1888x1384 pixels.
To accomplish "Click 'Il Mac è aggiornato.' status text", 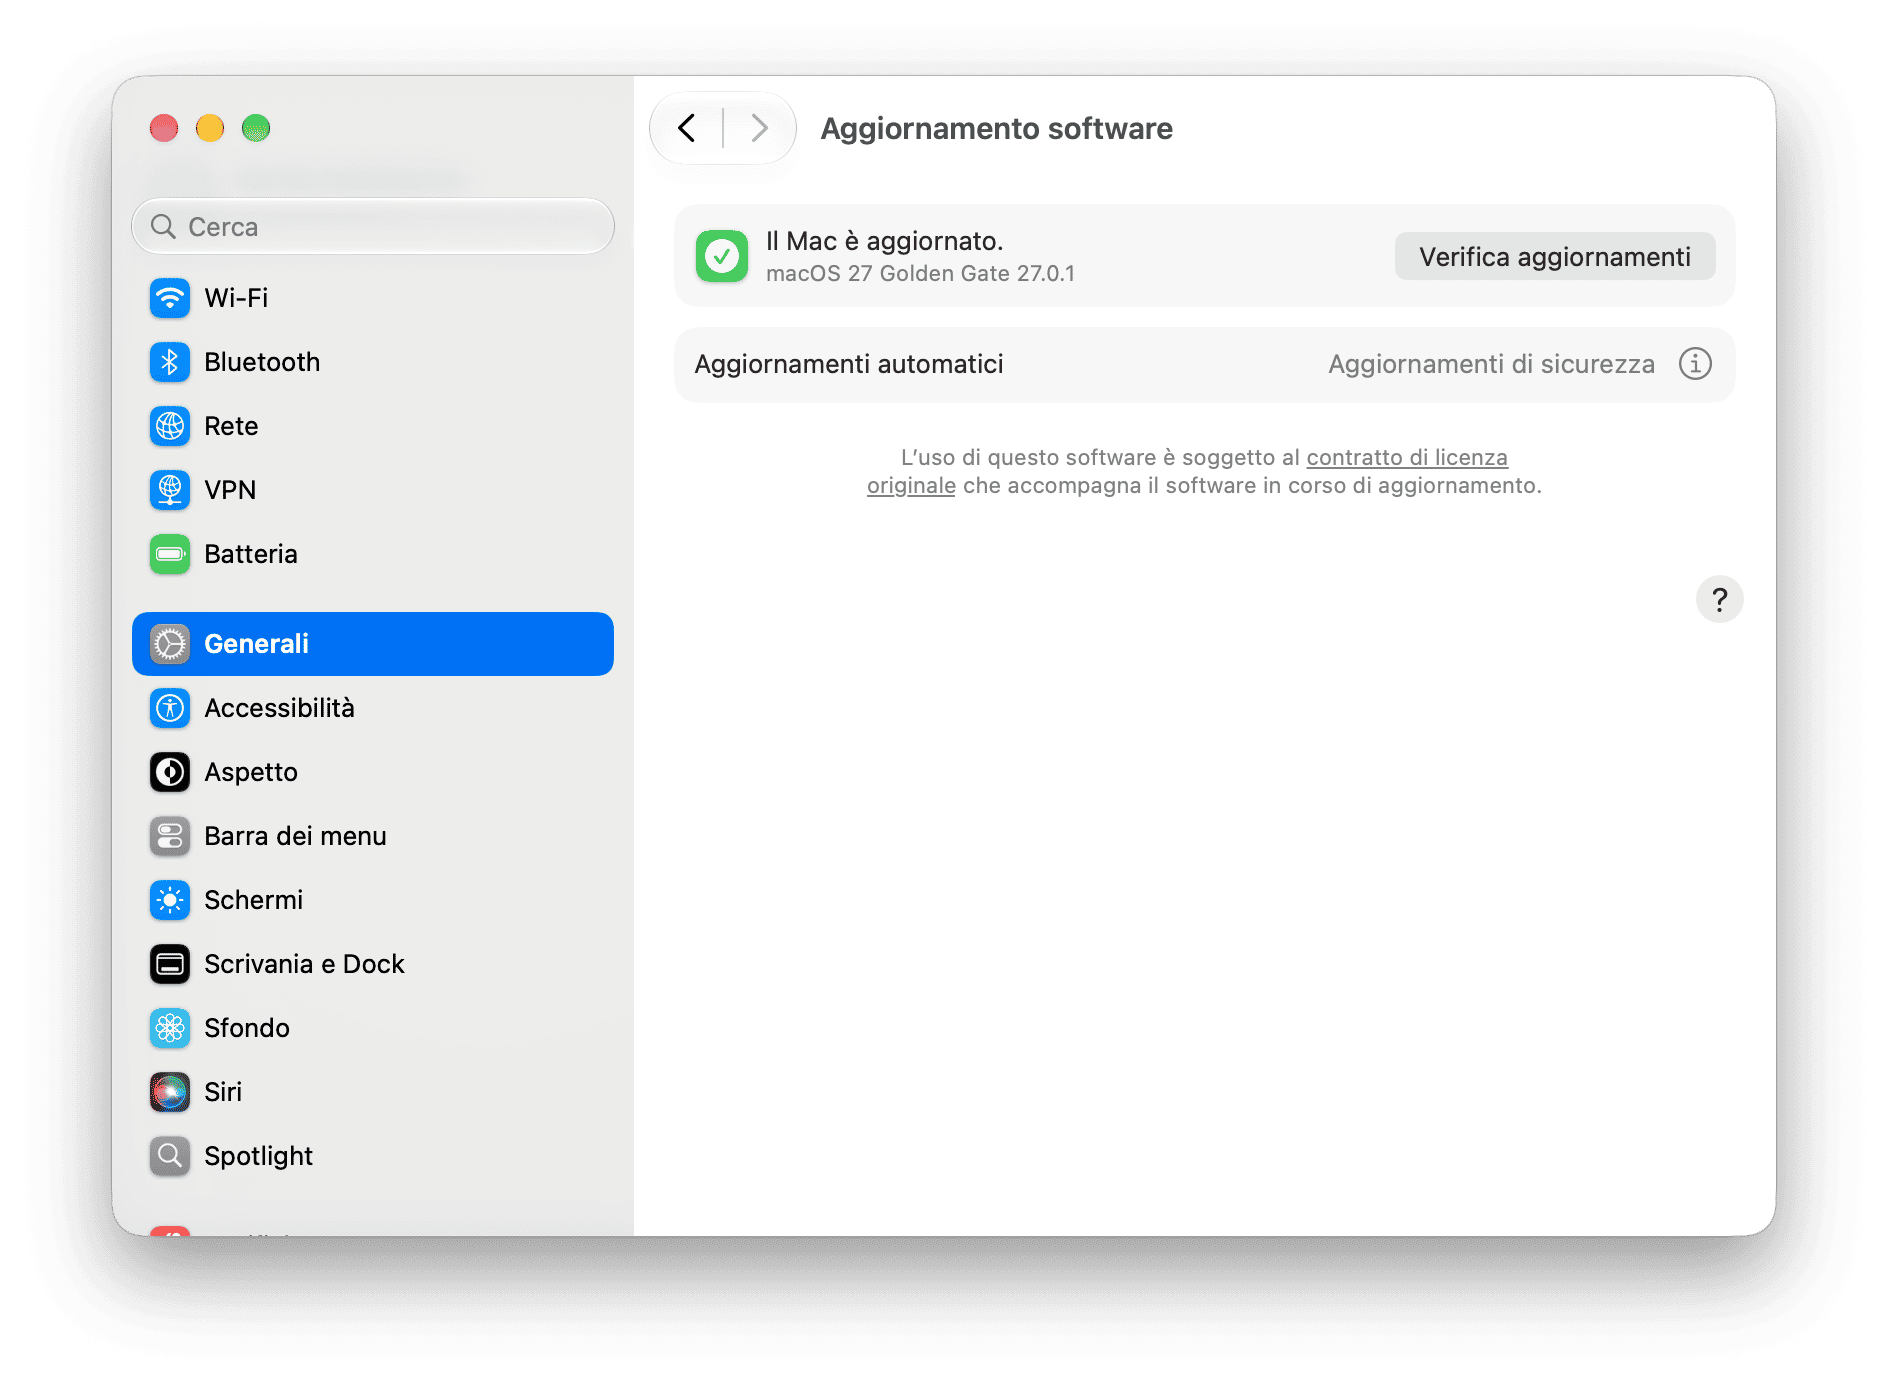I will (x=884, y=241).
